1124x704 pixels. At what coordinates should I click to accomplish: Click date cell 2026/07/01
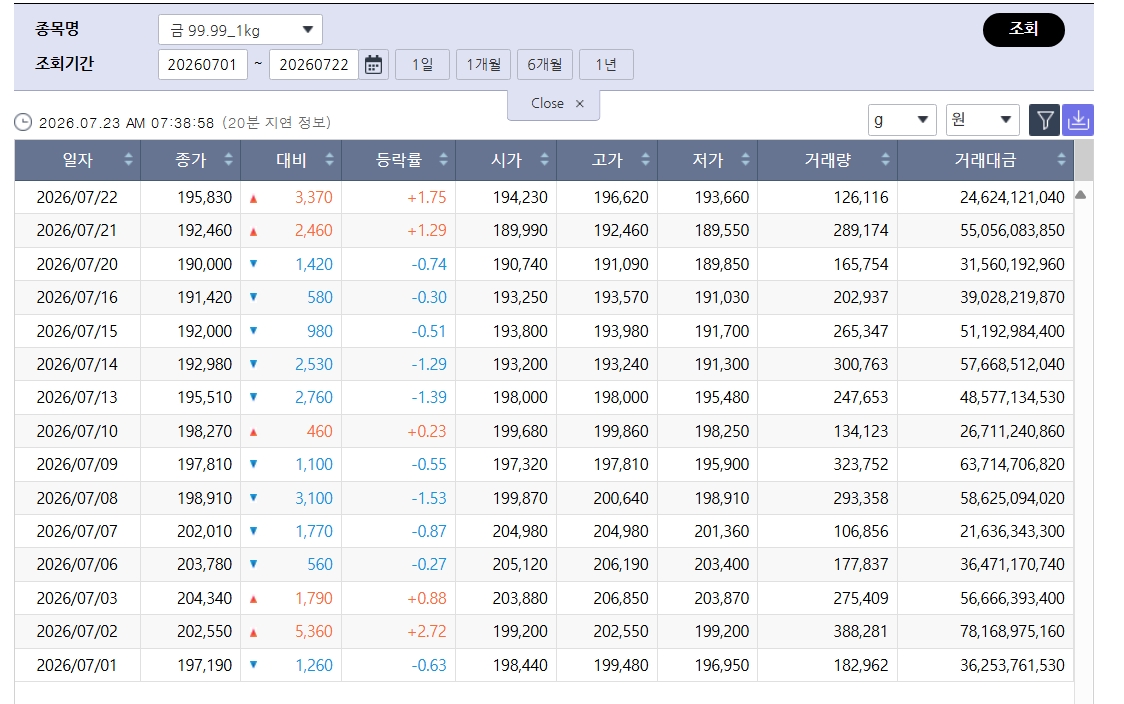point(77,665)
